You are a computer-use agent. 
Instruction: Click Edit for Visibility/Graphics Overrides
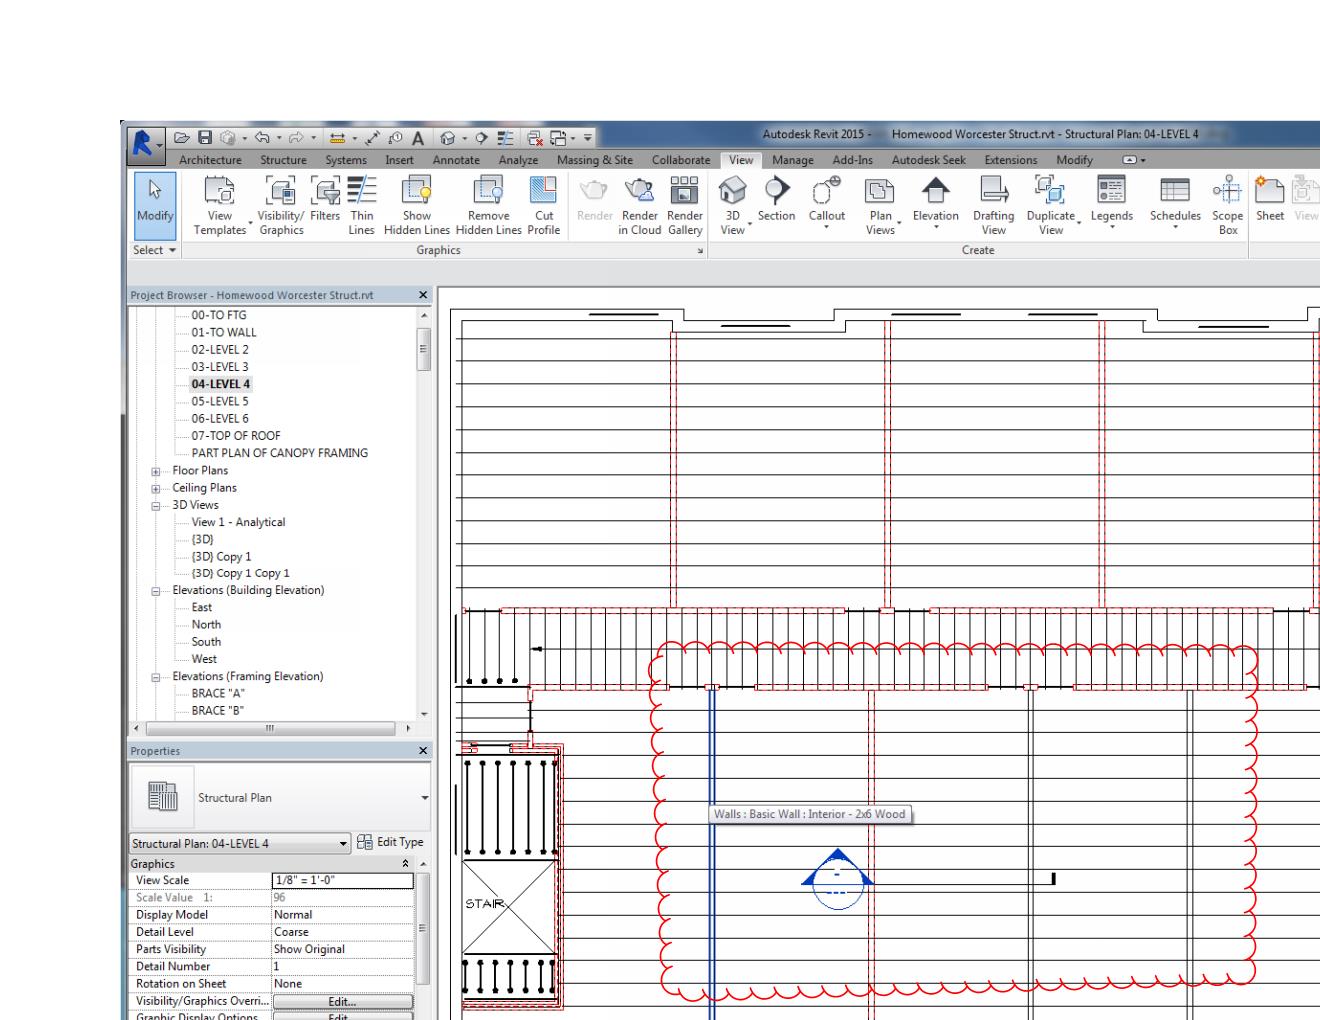point(341,1001)
